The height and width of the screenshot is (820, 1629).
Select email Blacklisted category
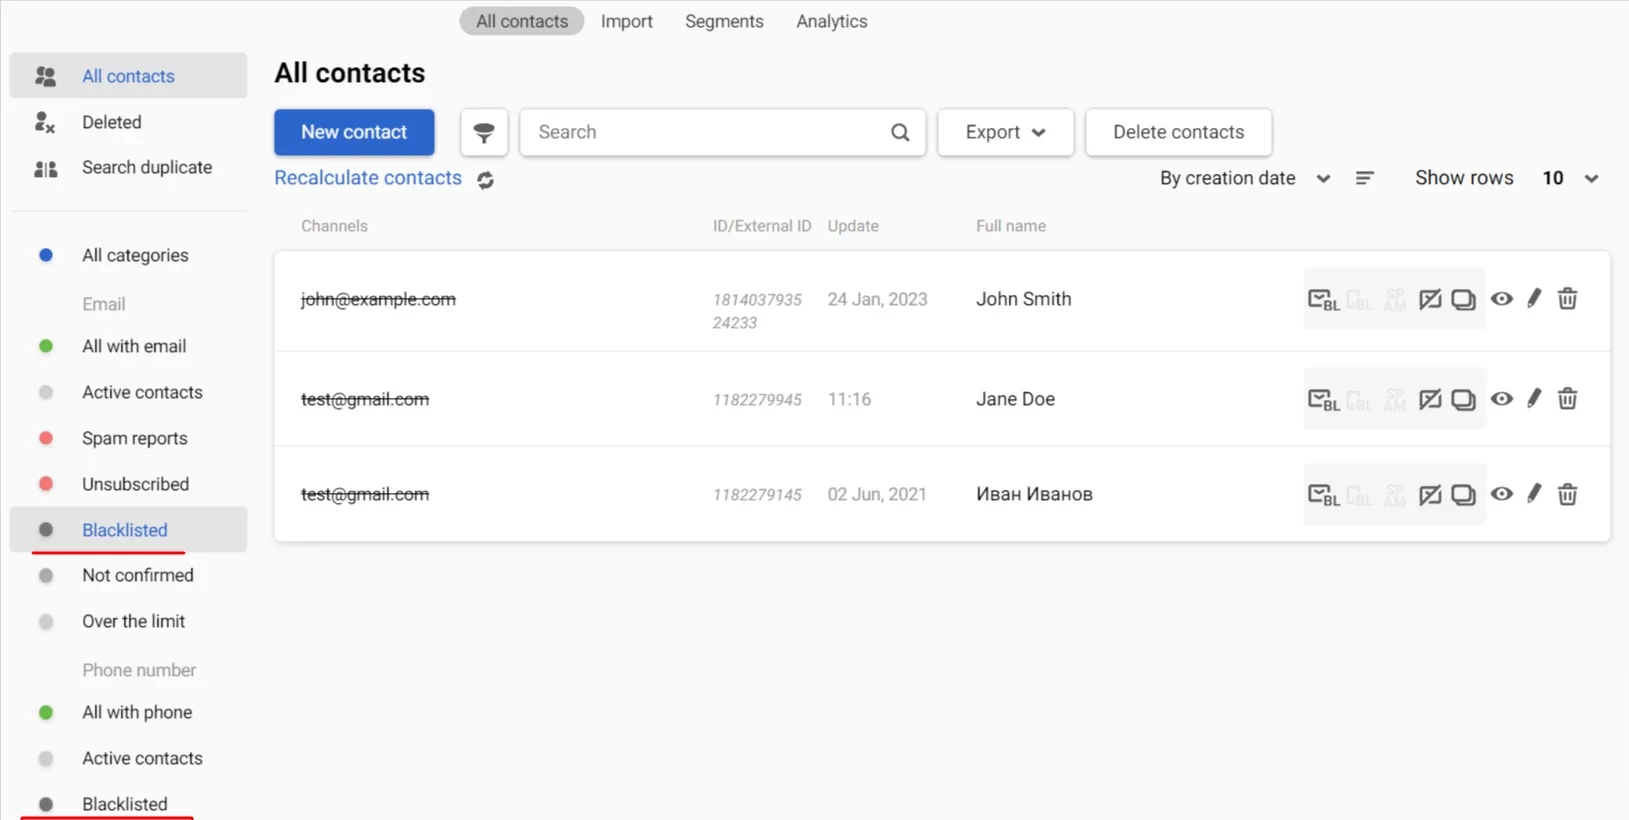click(128, 530)
